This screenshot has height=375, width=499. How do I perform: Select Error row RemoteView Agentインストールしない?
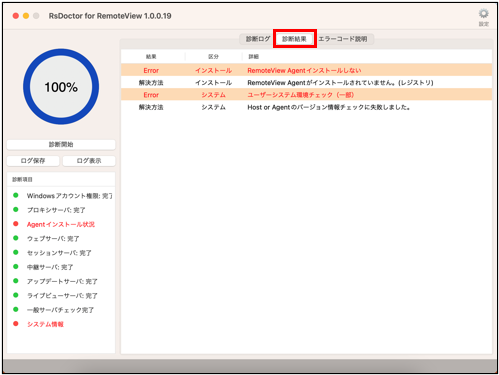(x=306, y=70)
